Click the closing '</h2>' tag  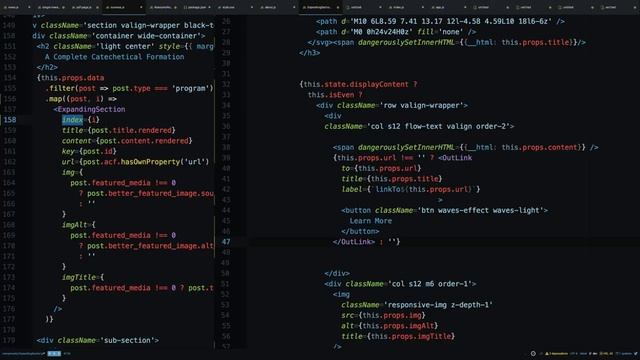click(47, 67)
